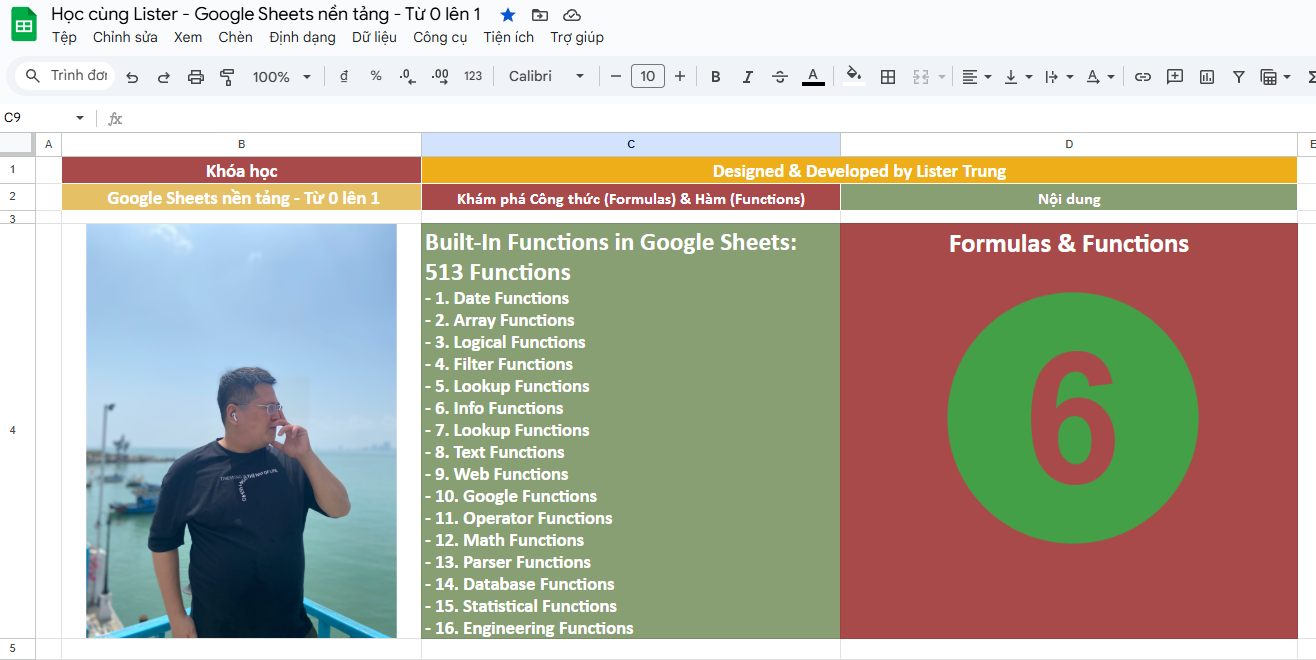This screenshot has width=1316, height=660.
Task: Move the document to a folder
Action: point(540,15)
